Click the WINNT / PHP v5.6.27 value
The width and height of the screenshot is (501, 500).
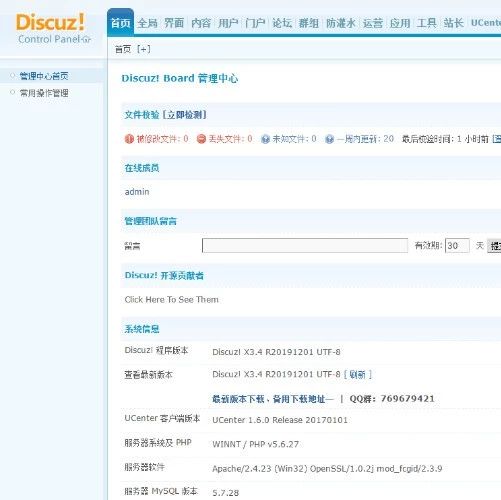tap(256, 444)
